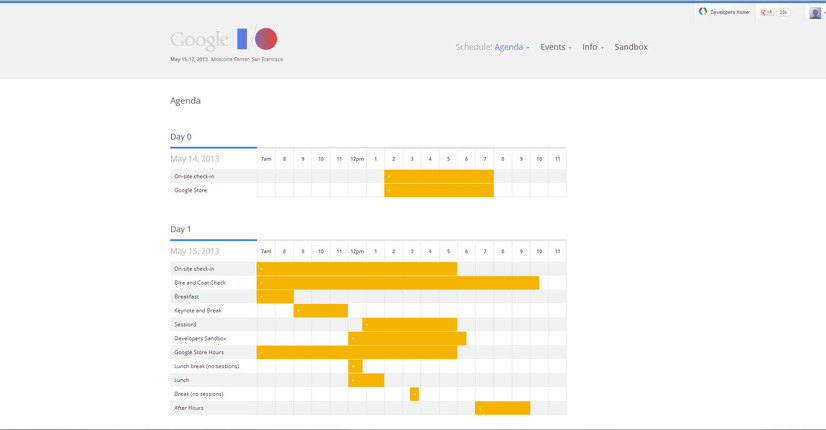Click Day 1 On-site check-in bar
826x430 pixels.
tap(357, 269)
